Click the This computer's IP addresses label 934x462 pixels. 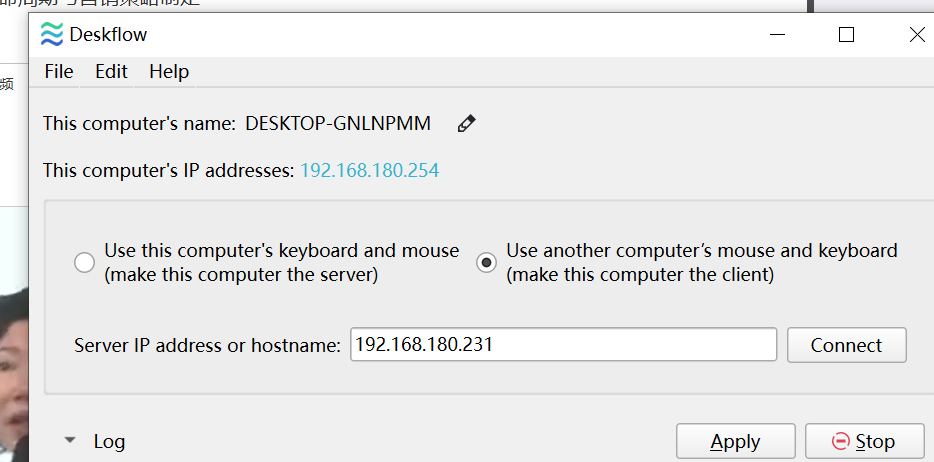(169, 171)
